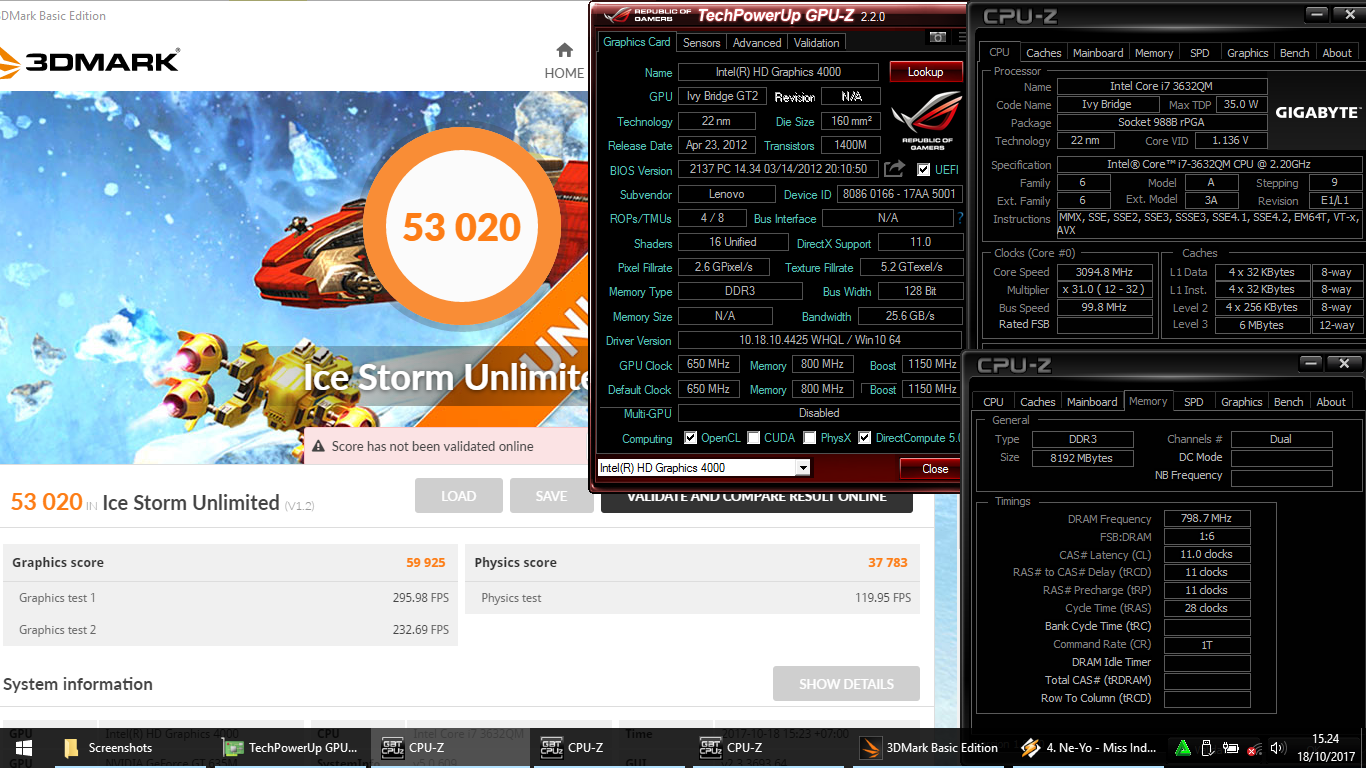This screenshot has width=1366, height=768.
Task: Toggle the DirectCompute checkbox
Action: [x=865, y=438]
